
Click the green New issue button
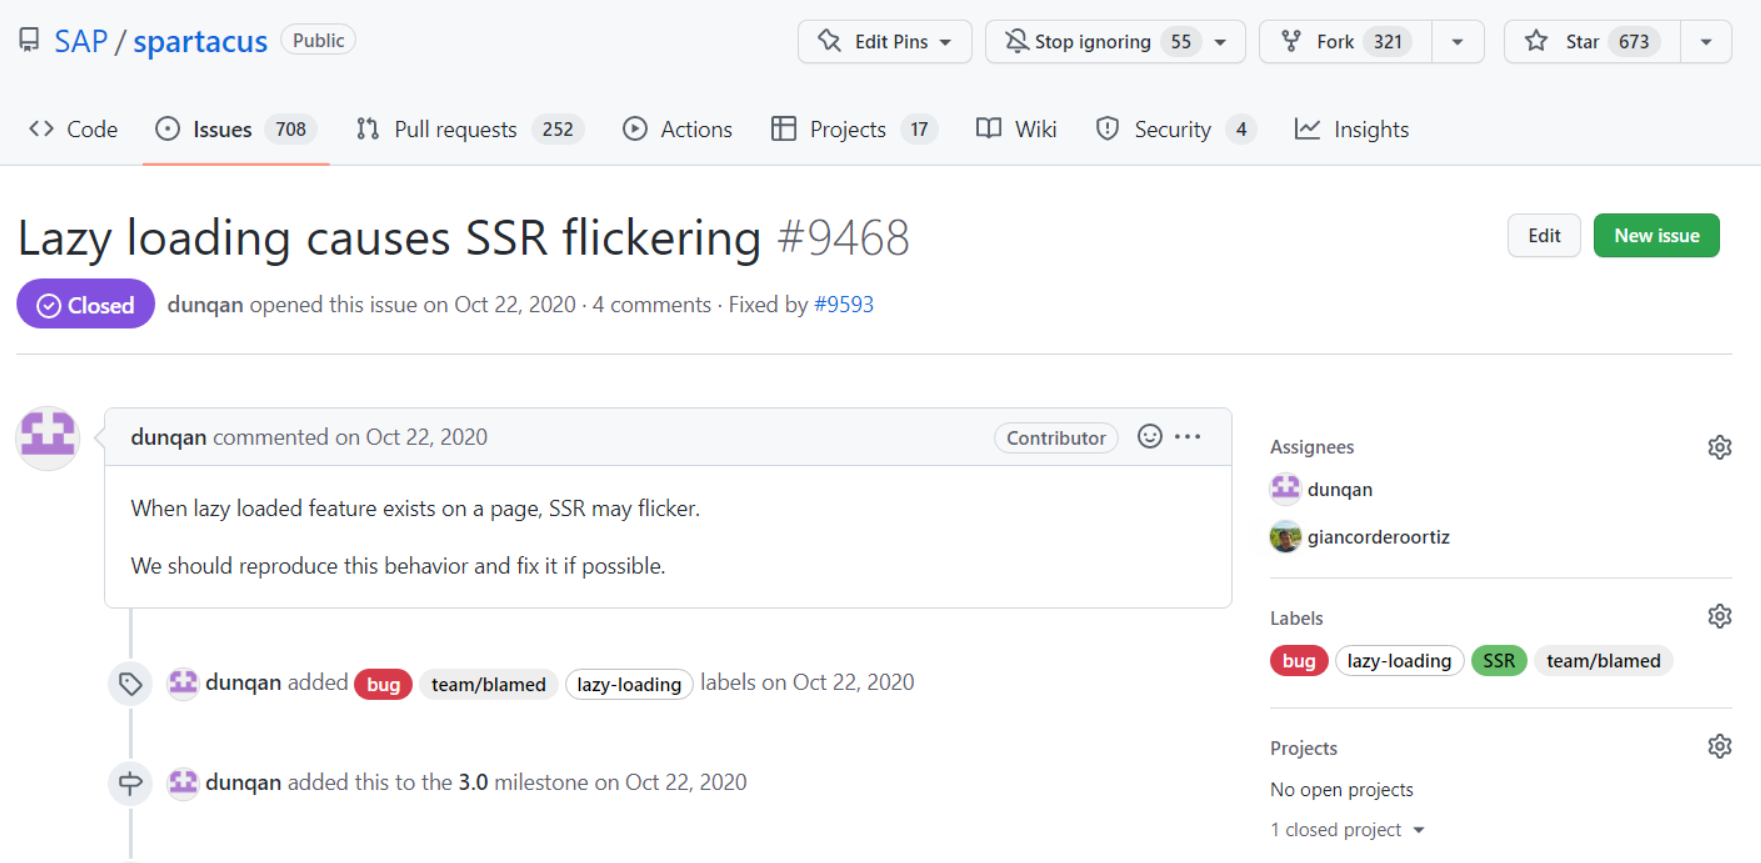[x=1656, y=235]
